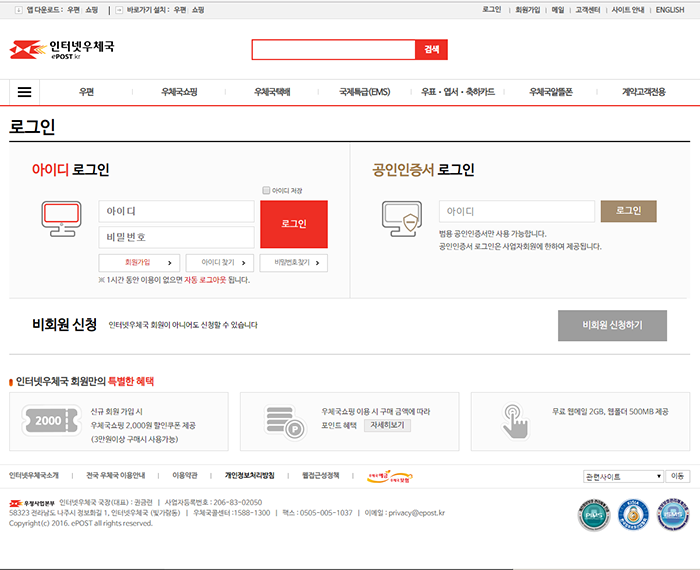The image size is (700, 570).
Task: Click the arrow on 아이디 찾기 button
Action: pyautogui.click(x=243, y=263)
